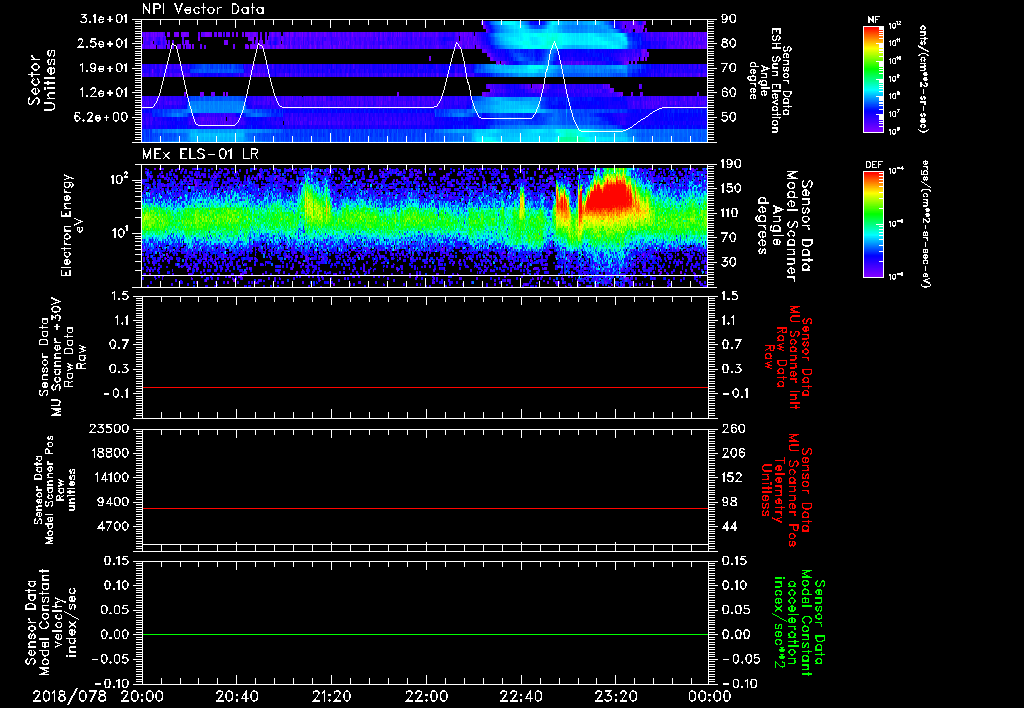
Task: Click the 4700 scanner position tick
Action: [x=113, y=526]
